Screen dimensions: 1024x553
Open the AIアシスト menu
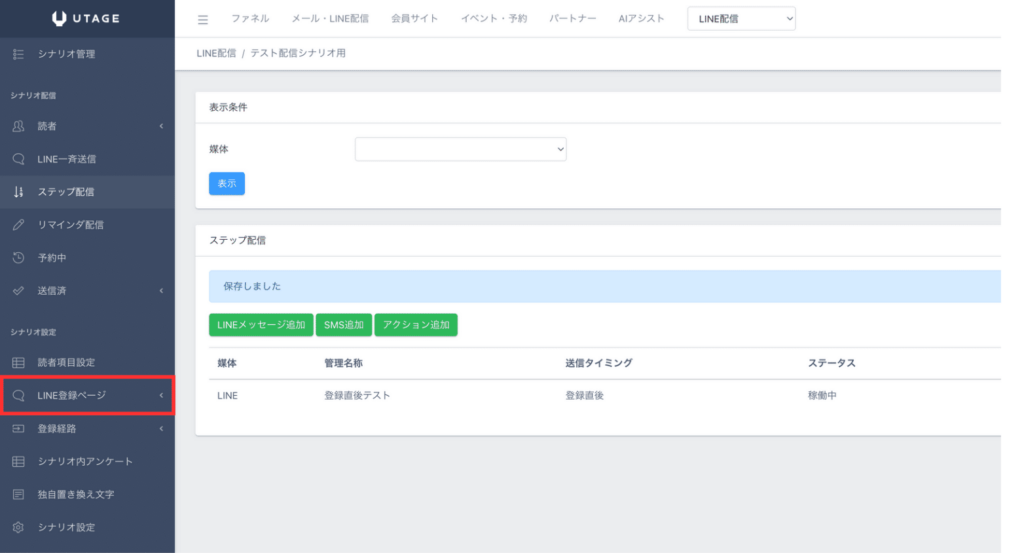(x=641, y=18)
